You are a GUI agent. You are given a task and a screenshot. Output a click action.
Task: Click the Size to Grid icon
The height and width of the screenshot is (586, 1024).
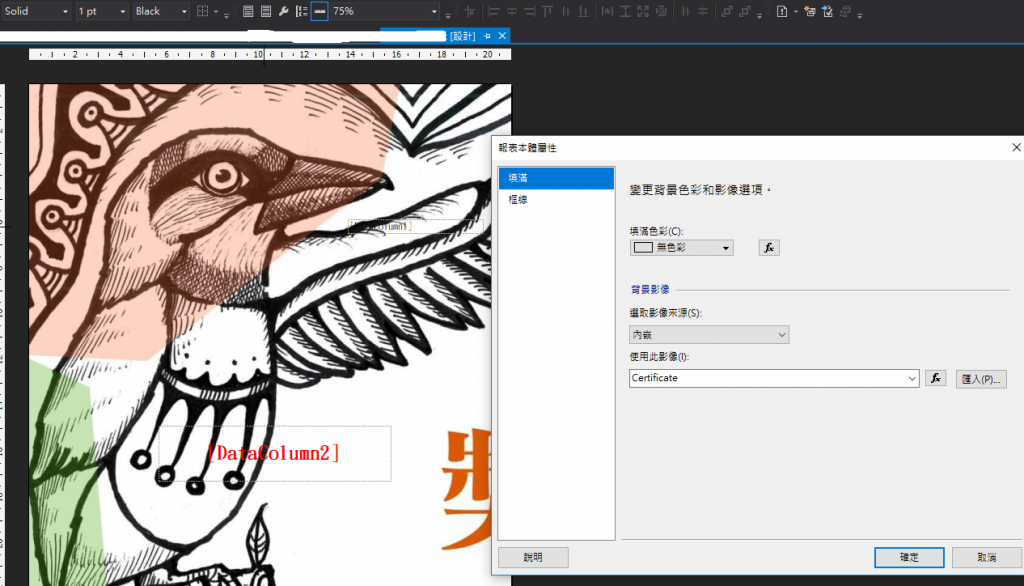pyautogui.click(x=661, y=11)
